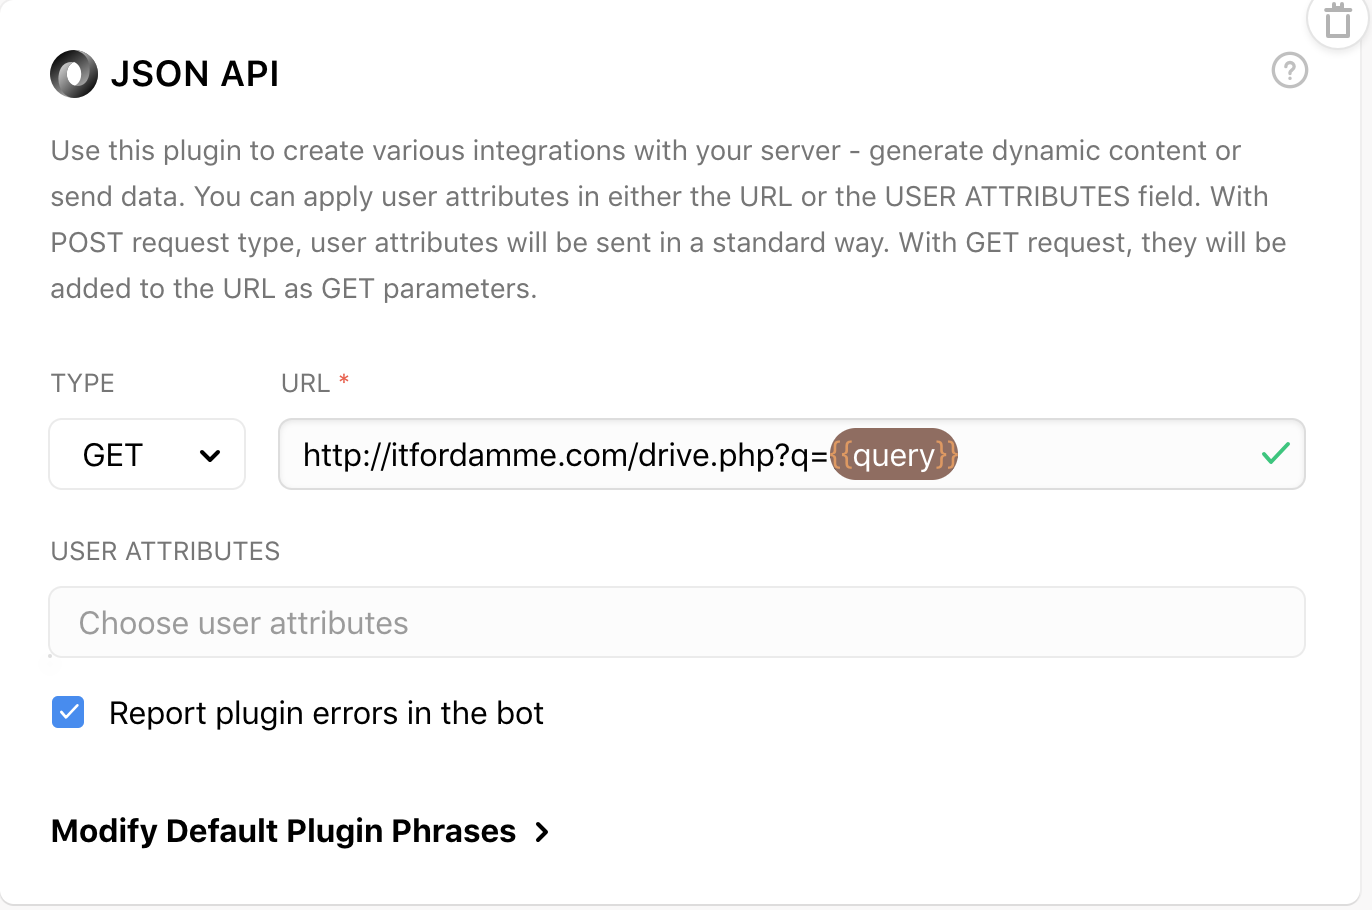Click the JSON API plugin title

tap(195, 74)
